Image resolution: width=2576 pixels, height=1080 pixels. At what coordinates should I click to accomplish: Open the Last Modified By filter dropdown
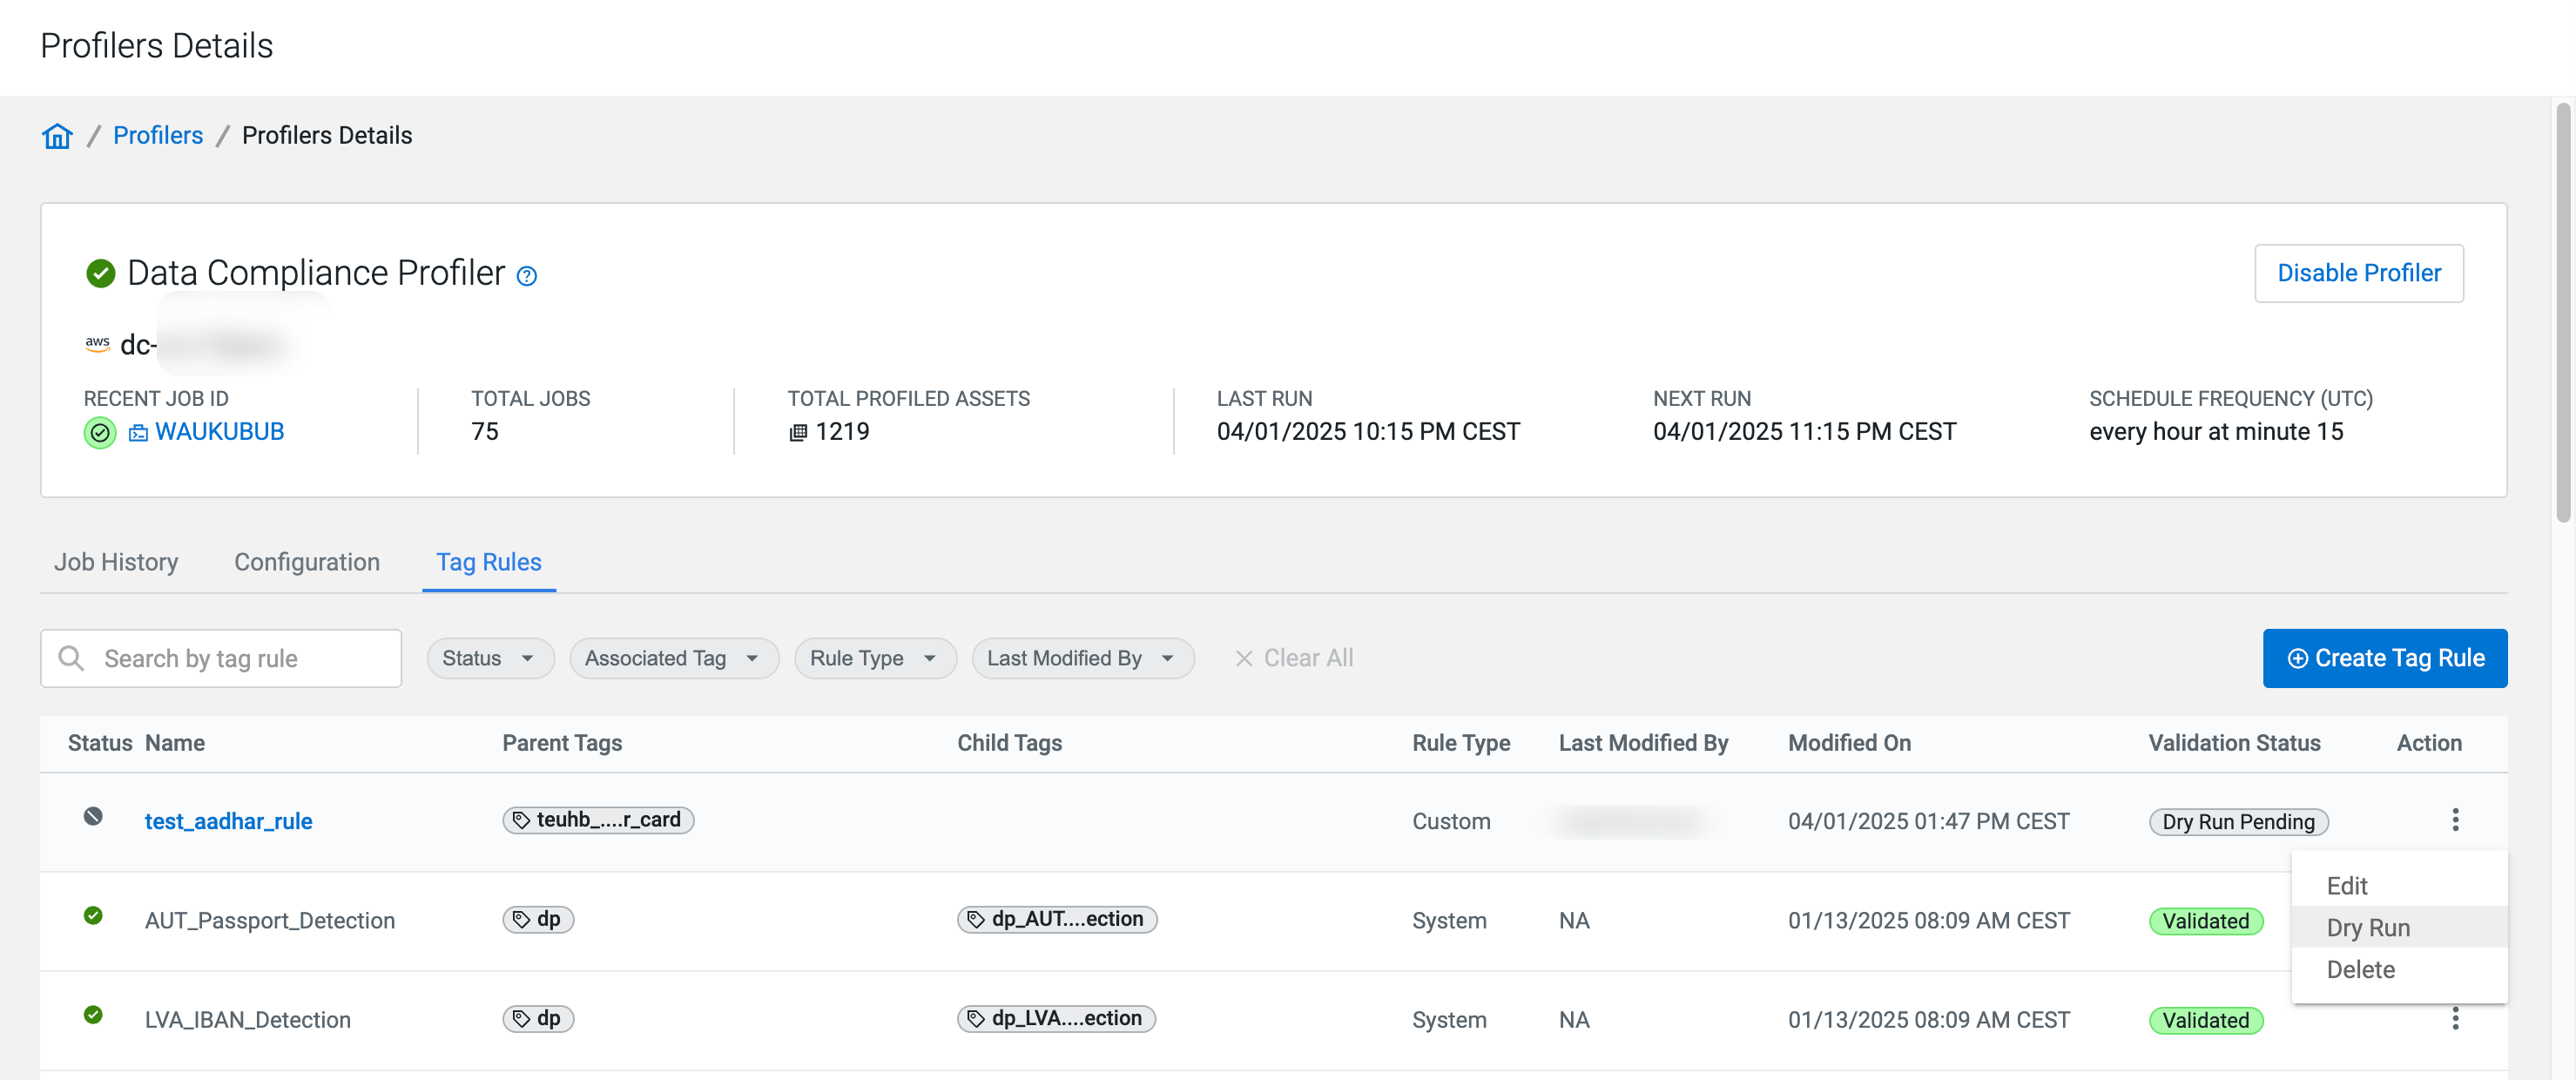(x=1082, y=658)
